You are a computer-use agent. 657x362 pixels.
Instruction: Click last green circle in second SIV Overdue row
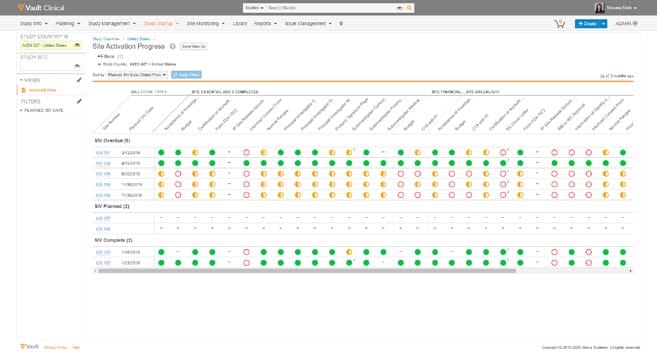623,163
